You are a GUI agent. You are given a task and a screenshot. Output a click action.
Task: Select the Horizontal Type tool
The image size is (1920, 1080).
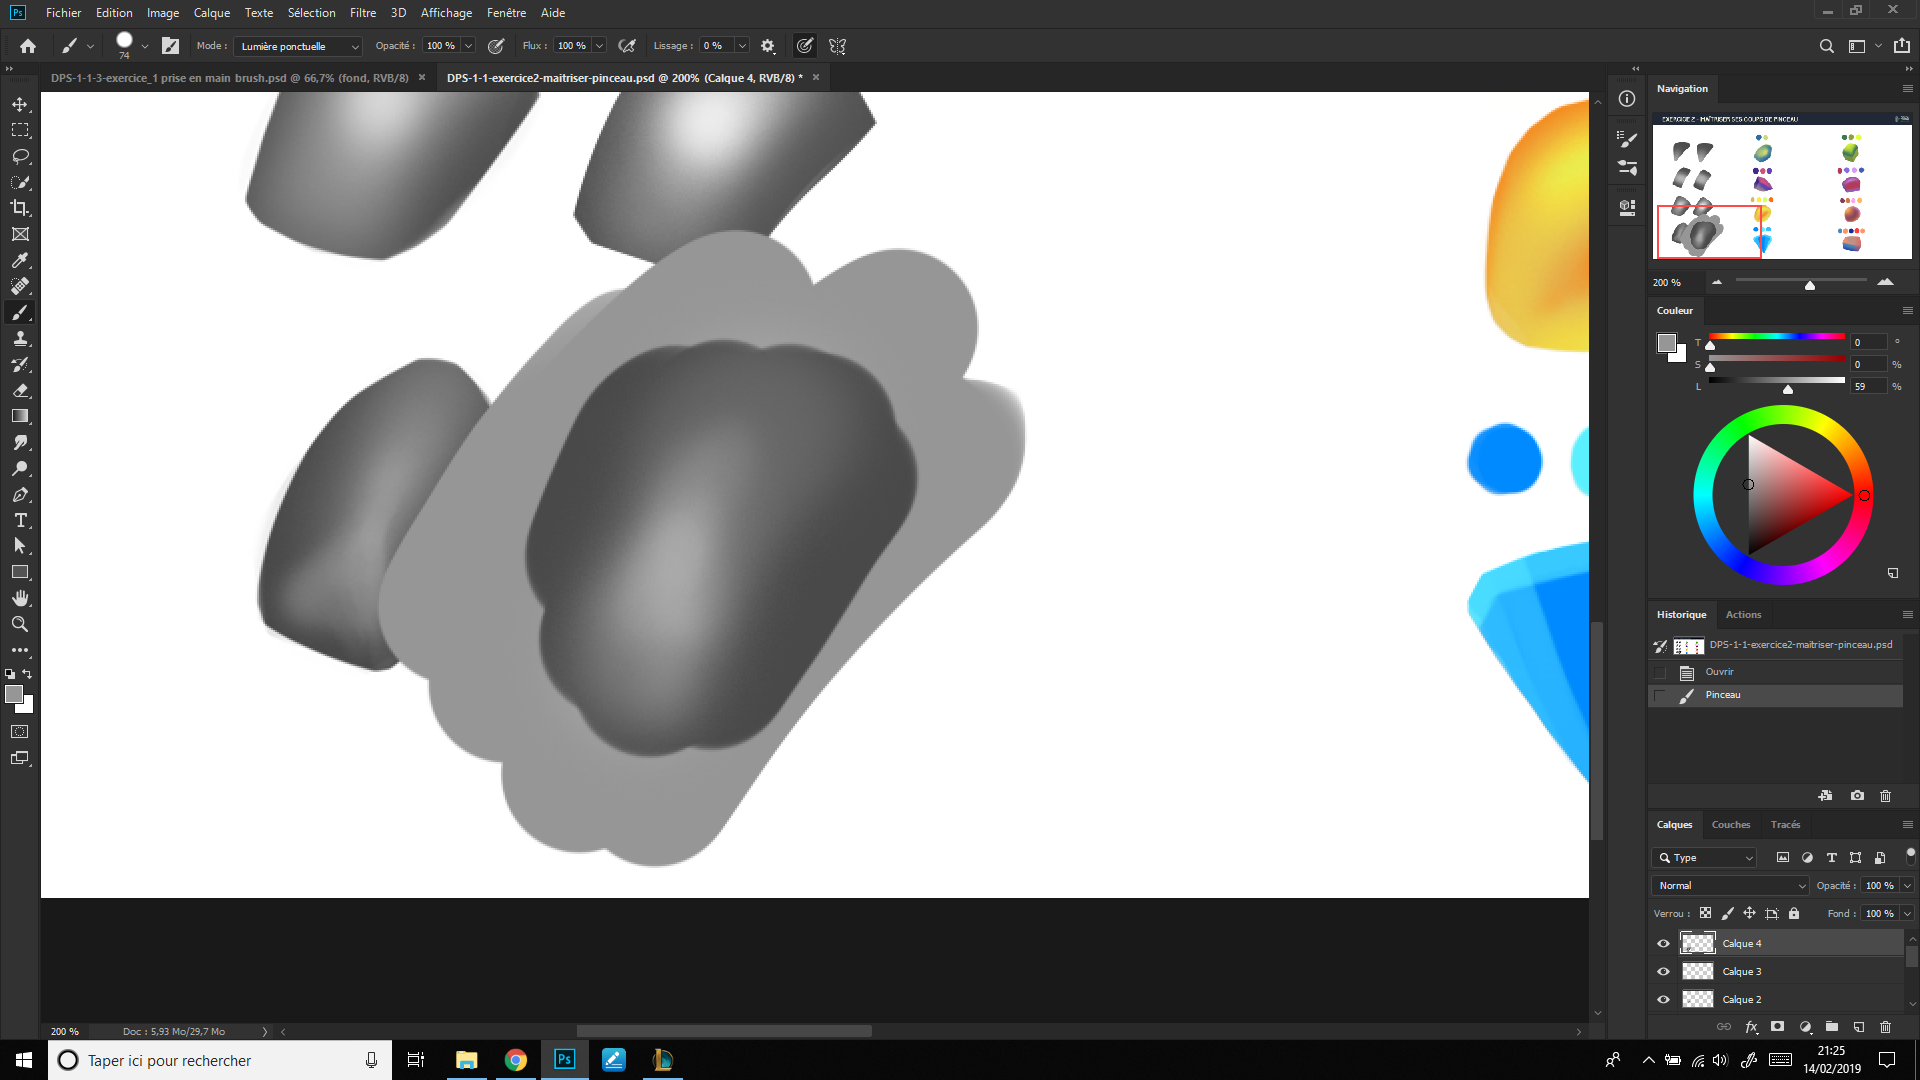20,520
